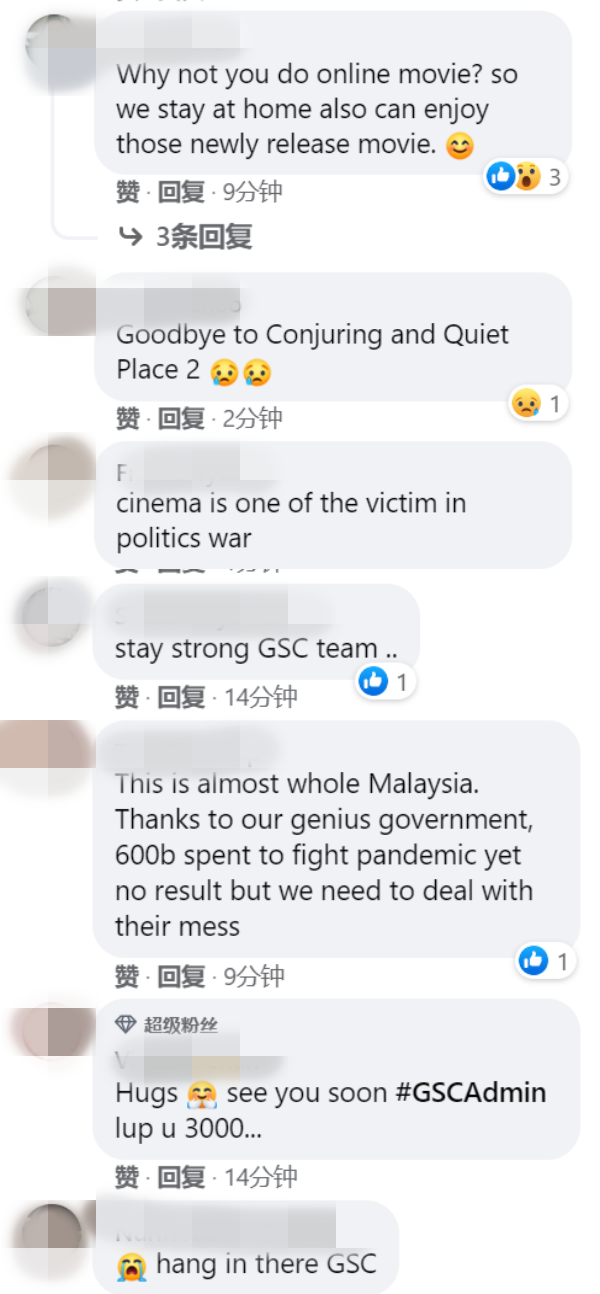Like the Hugs see you soon comment

pos(127,1177)
